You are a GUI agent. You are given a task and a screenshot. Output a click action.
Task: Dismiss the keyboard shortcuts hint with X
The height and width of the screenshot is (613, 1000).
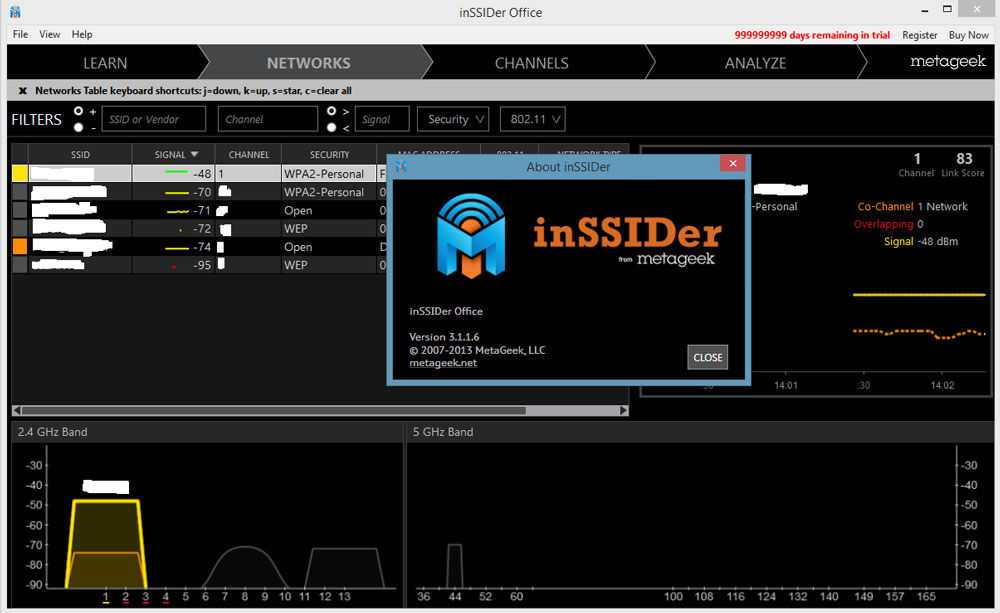pyautogui.click(x=22, y=90)
